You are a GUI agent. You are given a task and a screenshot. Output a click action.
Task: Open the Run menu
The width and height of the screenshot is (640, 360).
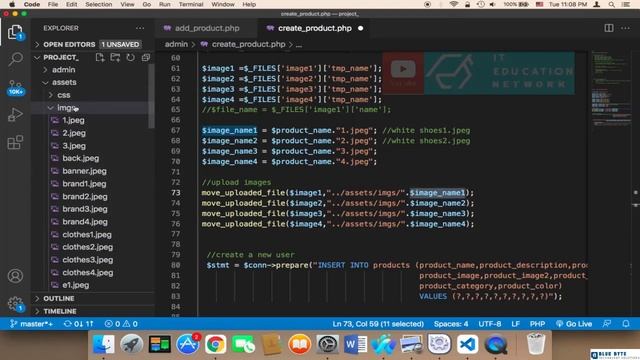tap(164, 4)
